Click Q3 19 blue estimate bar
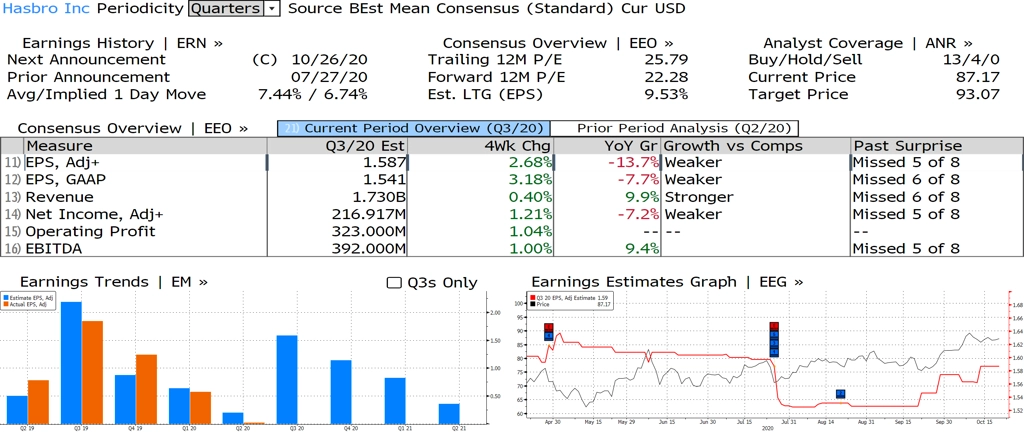This screenshot has width=1024, height=435. pyautogui.click(x=71, y=362)
